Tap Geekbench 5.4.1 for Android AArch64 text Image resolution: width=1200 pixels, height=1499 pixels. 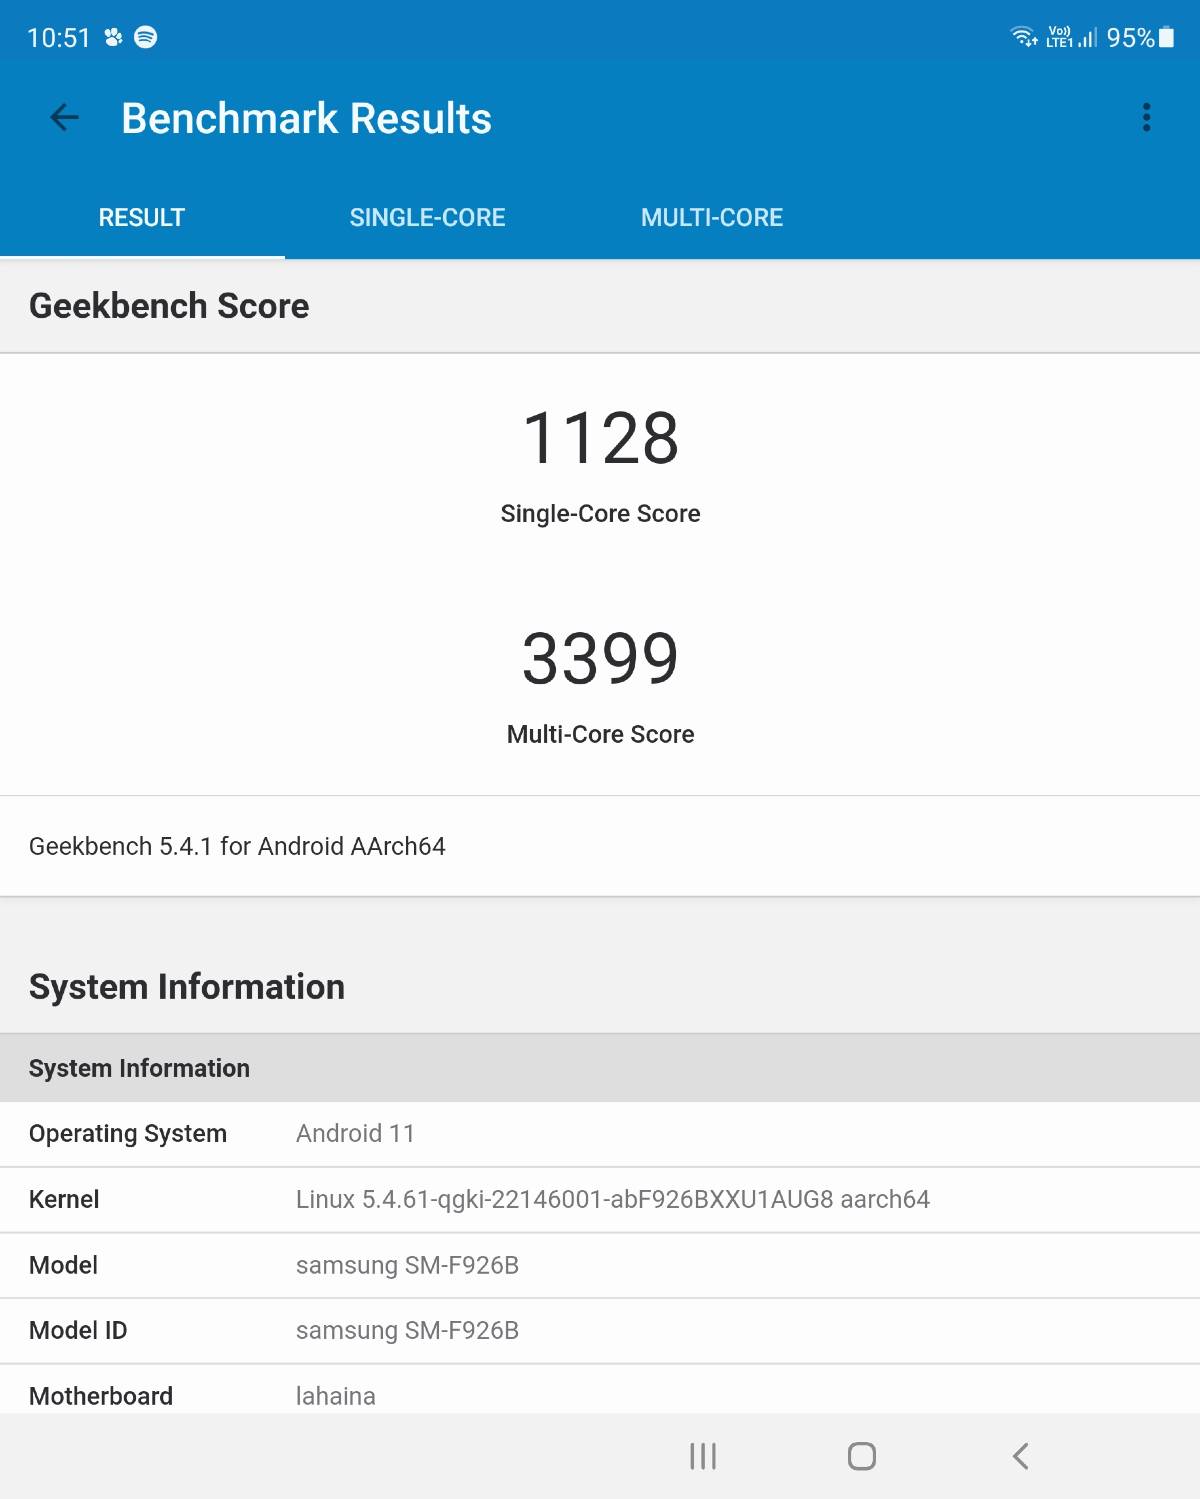[x=237, y=847]
